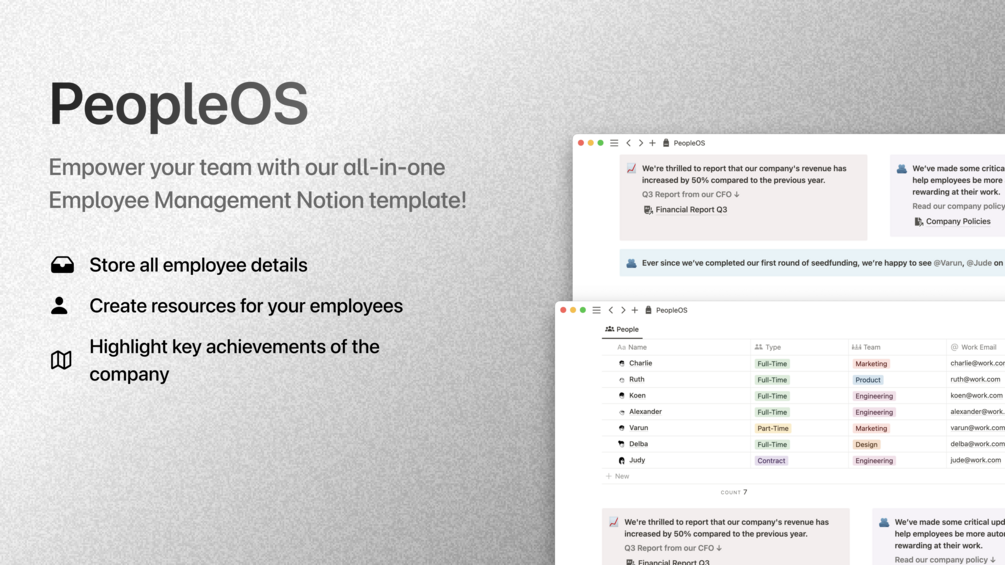Screen dimensions: 1005x565
Task: Select Engineering team tag in Koen's row
Action: click(874, 396)
